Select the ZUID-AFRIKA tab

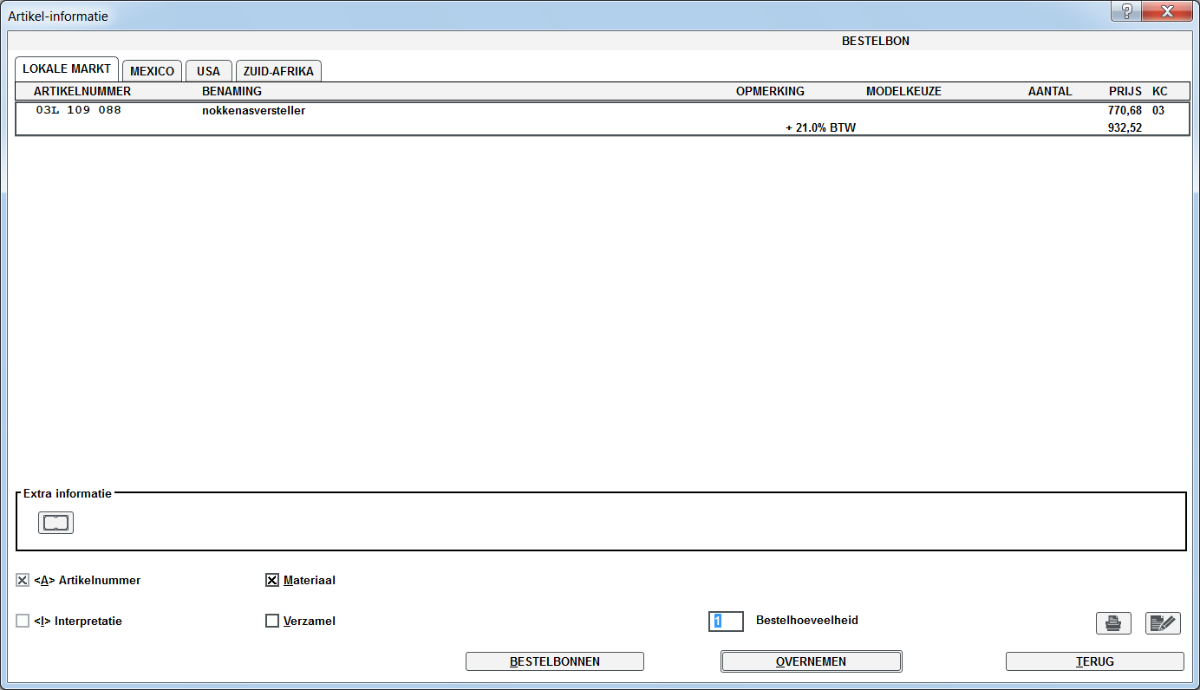pos(278,71)
